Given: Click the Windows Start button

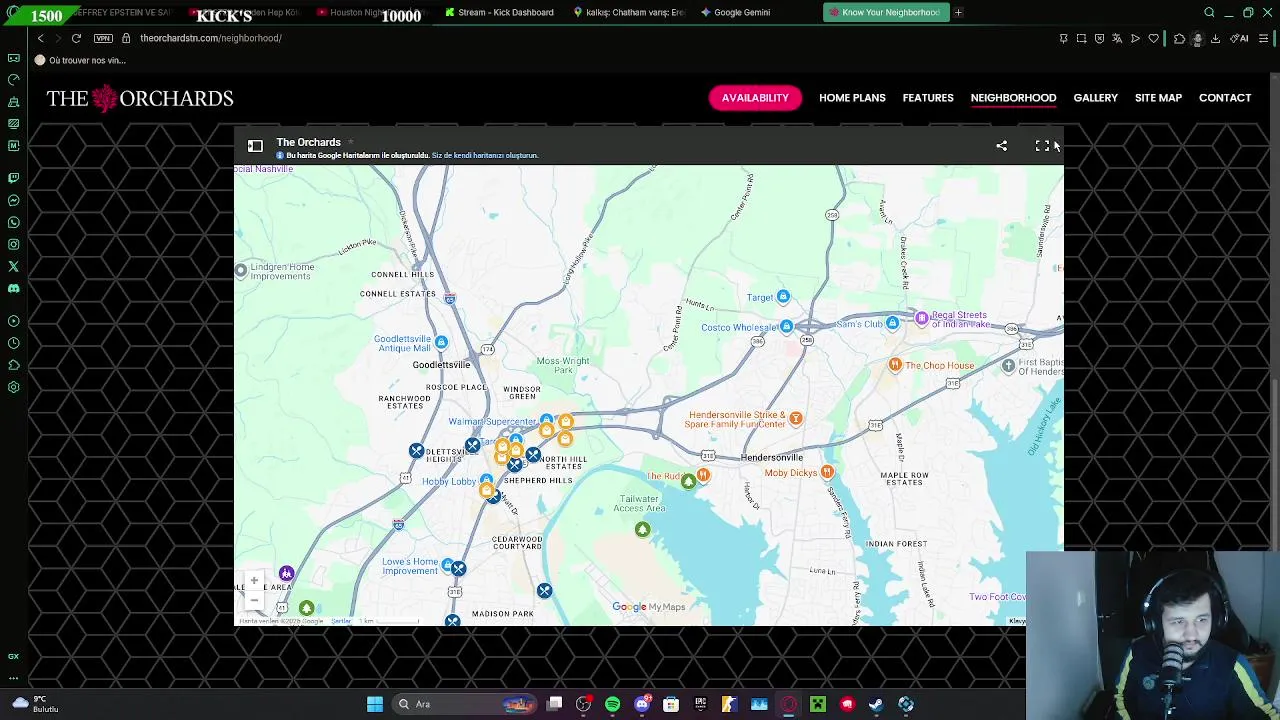Looking at the screenshot, I should (x=374, y=704).
